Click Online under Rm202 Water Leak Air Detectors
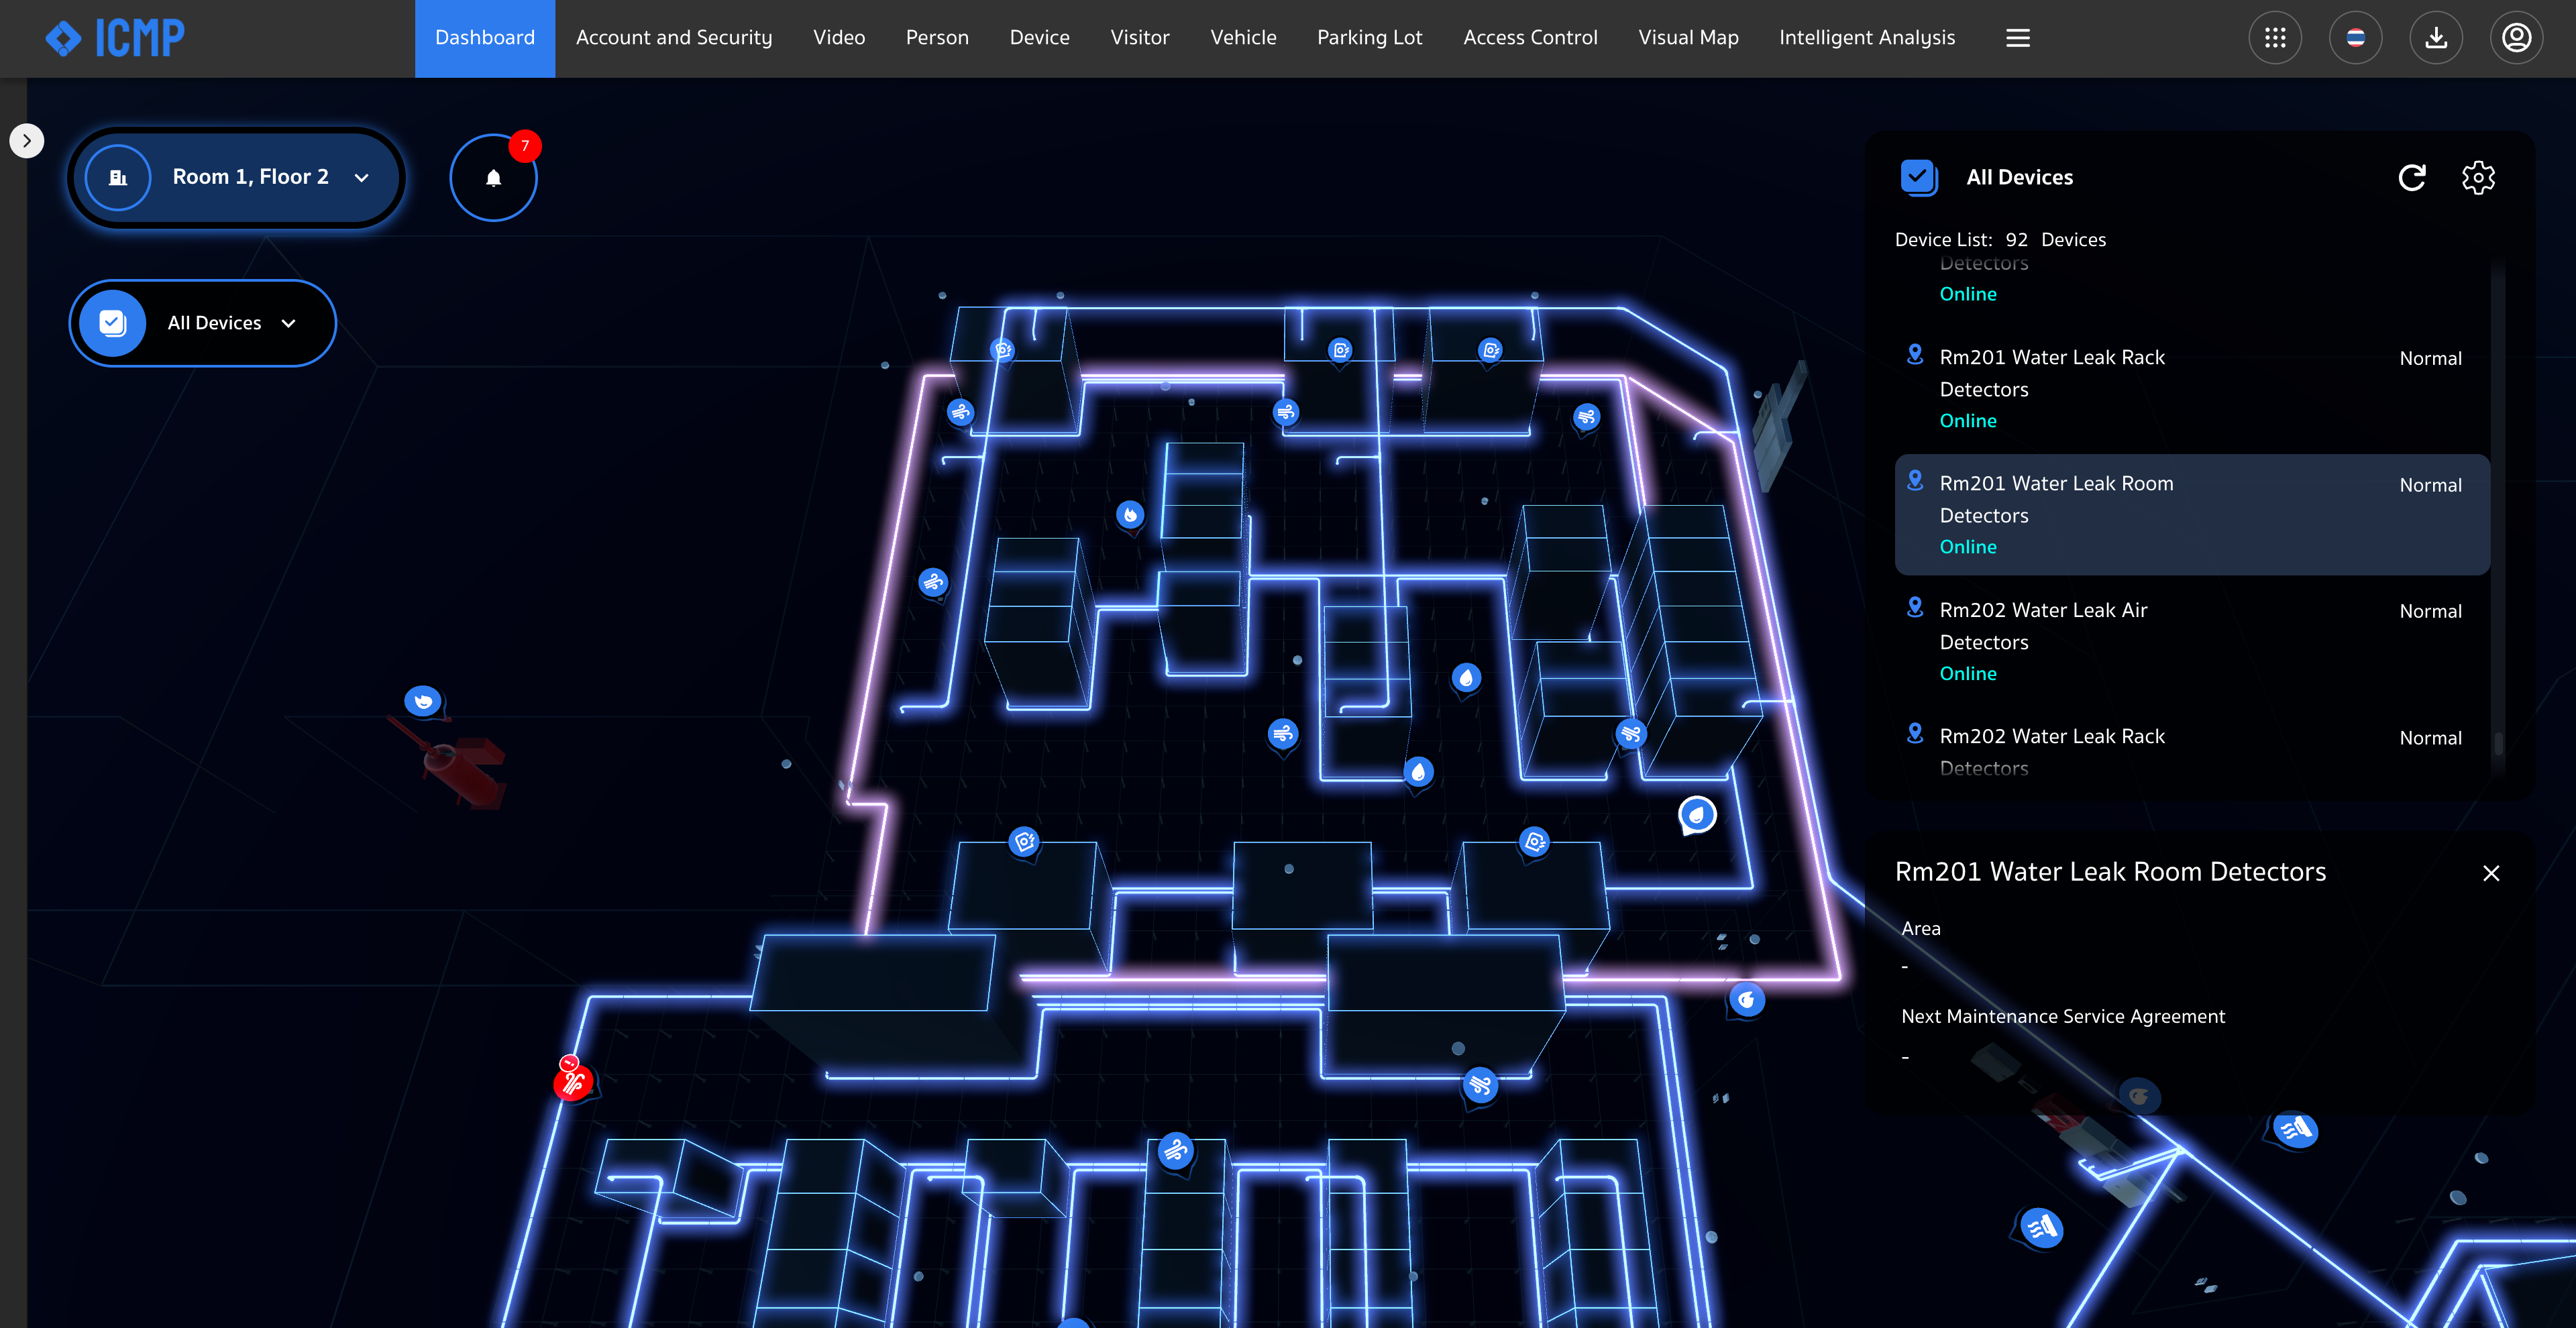The image size is (2576, 1328). tap(1968, 673)
